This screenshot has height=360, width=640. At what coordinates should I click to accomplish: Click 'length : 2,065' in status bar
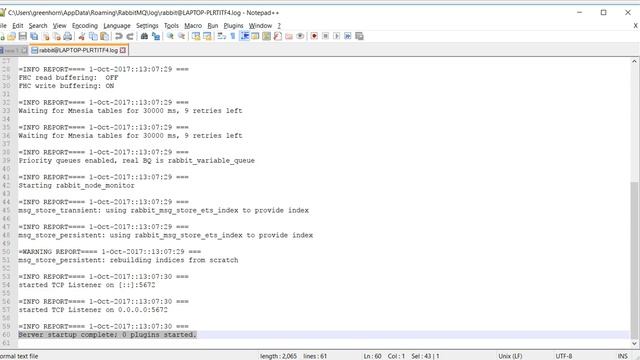278,356
